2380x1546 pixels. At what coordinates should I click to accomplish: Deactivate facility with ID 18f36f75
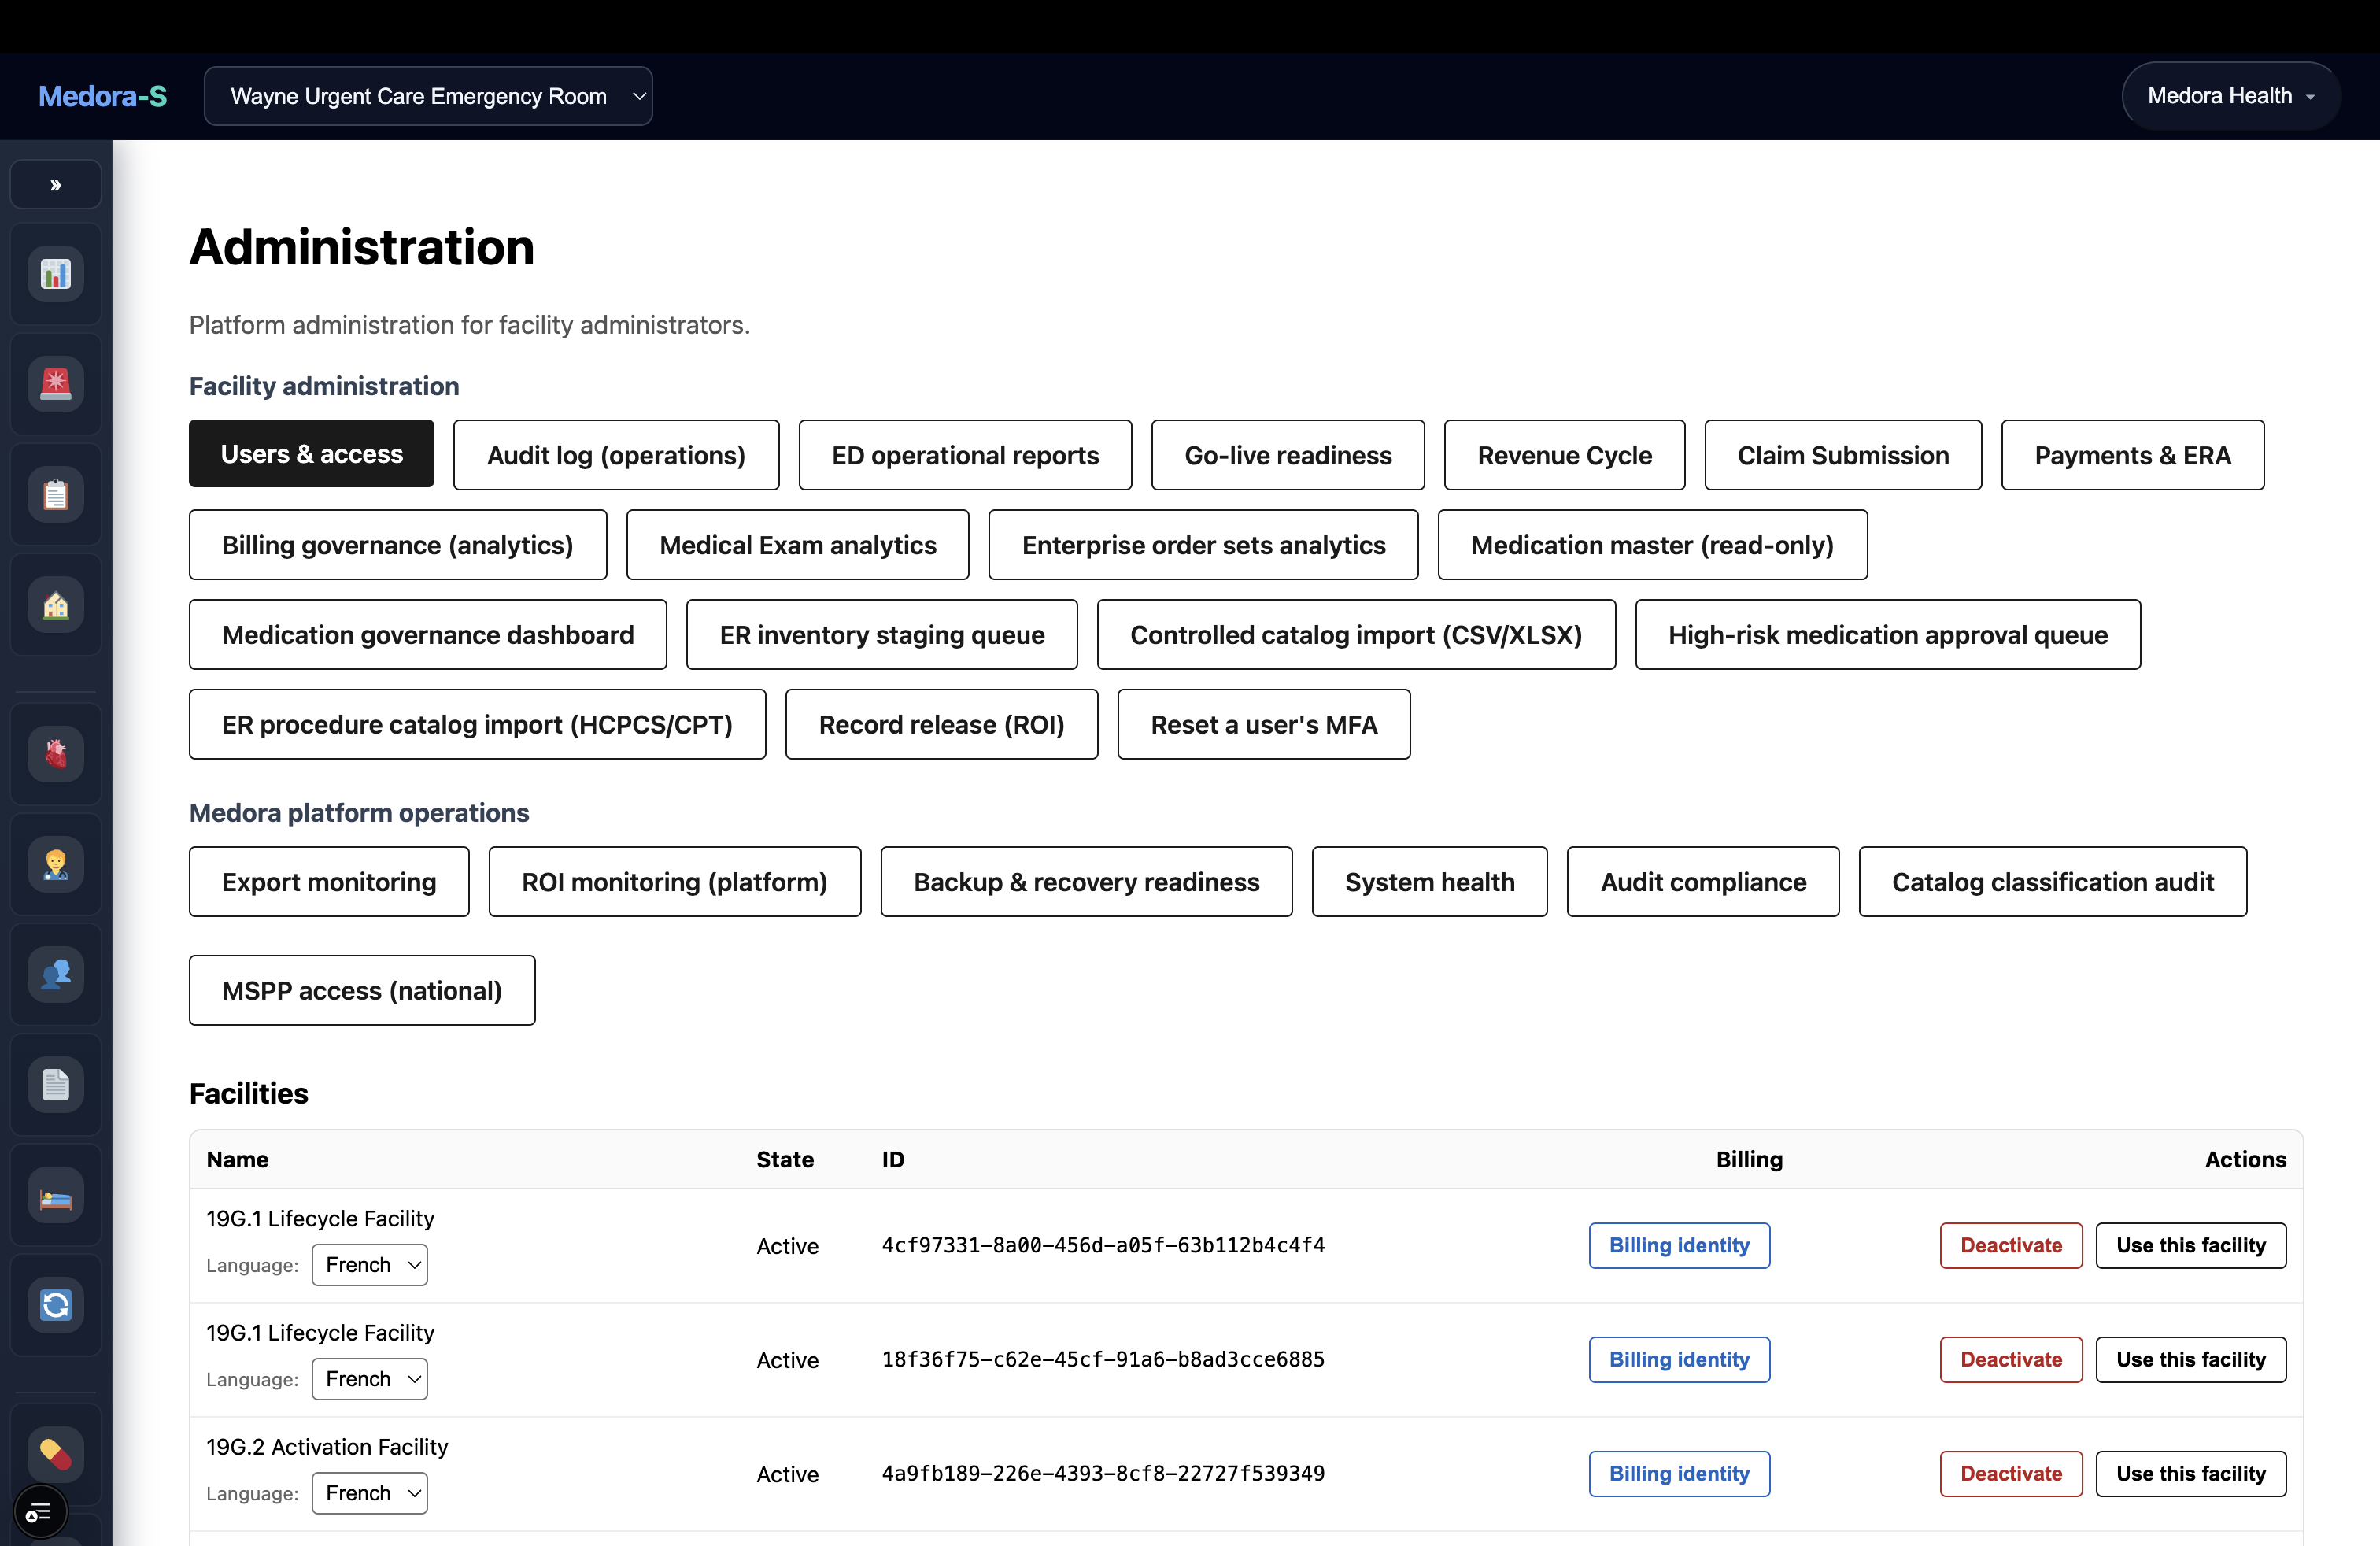[2011, 1360]
